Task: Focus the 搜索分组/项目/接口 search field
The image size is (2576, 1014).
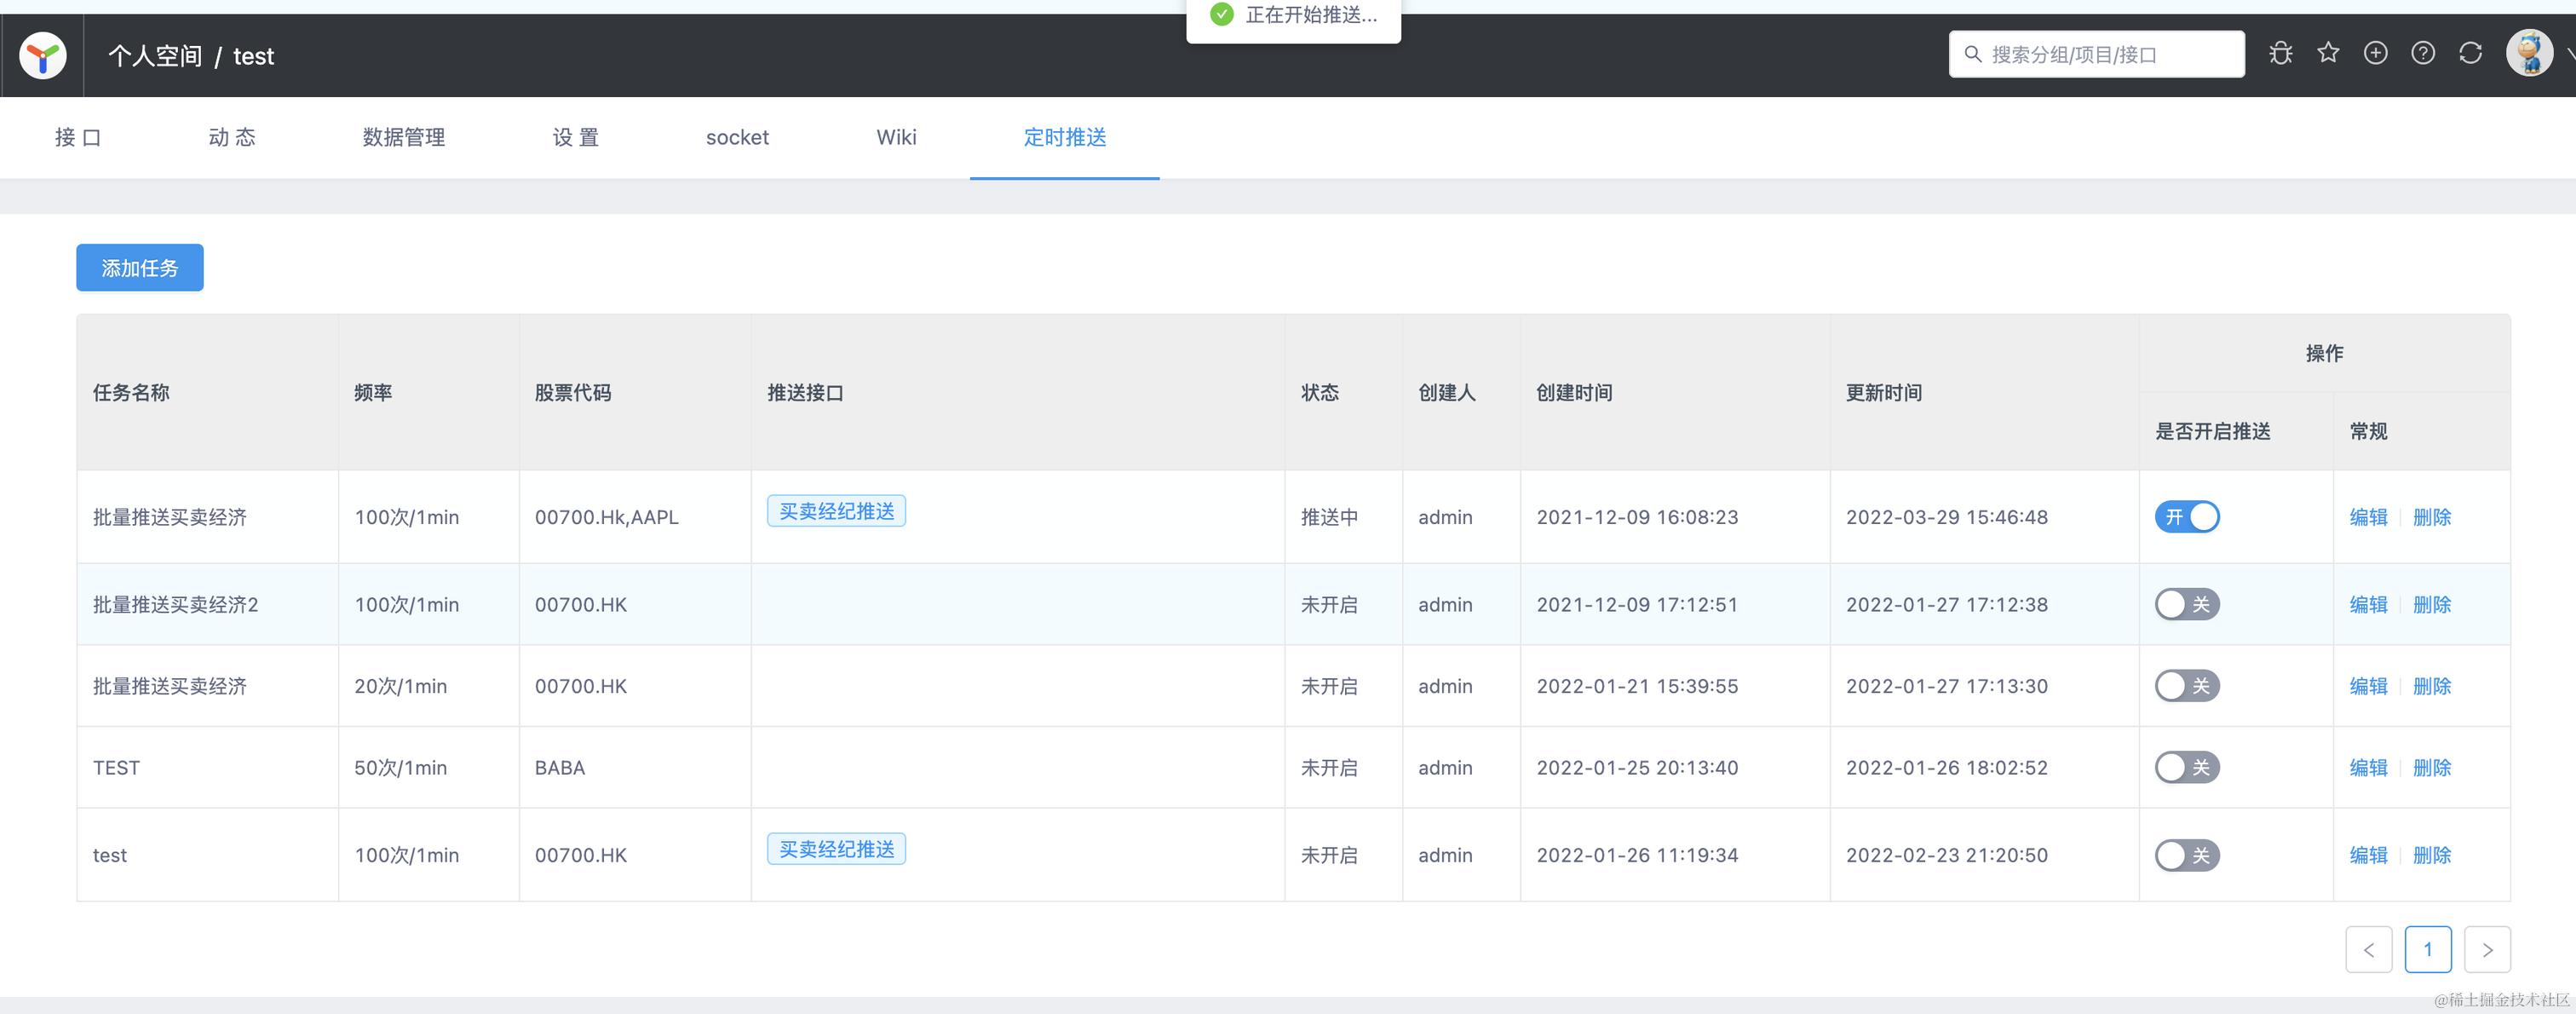Action: (2110, 54)
